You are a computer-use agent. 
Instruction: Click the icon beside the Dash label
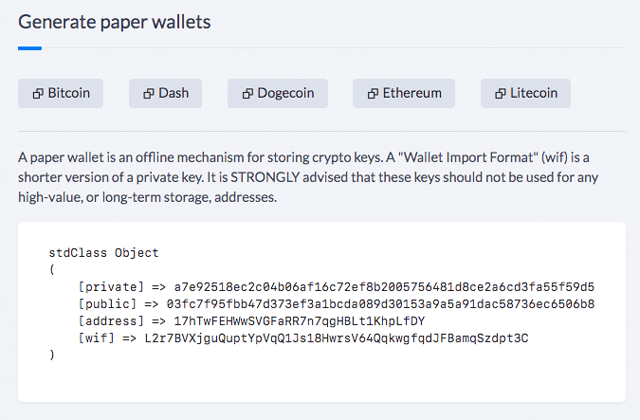pos(149,94)
